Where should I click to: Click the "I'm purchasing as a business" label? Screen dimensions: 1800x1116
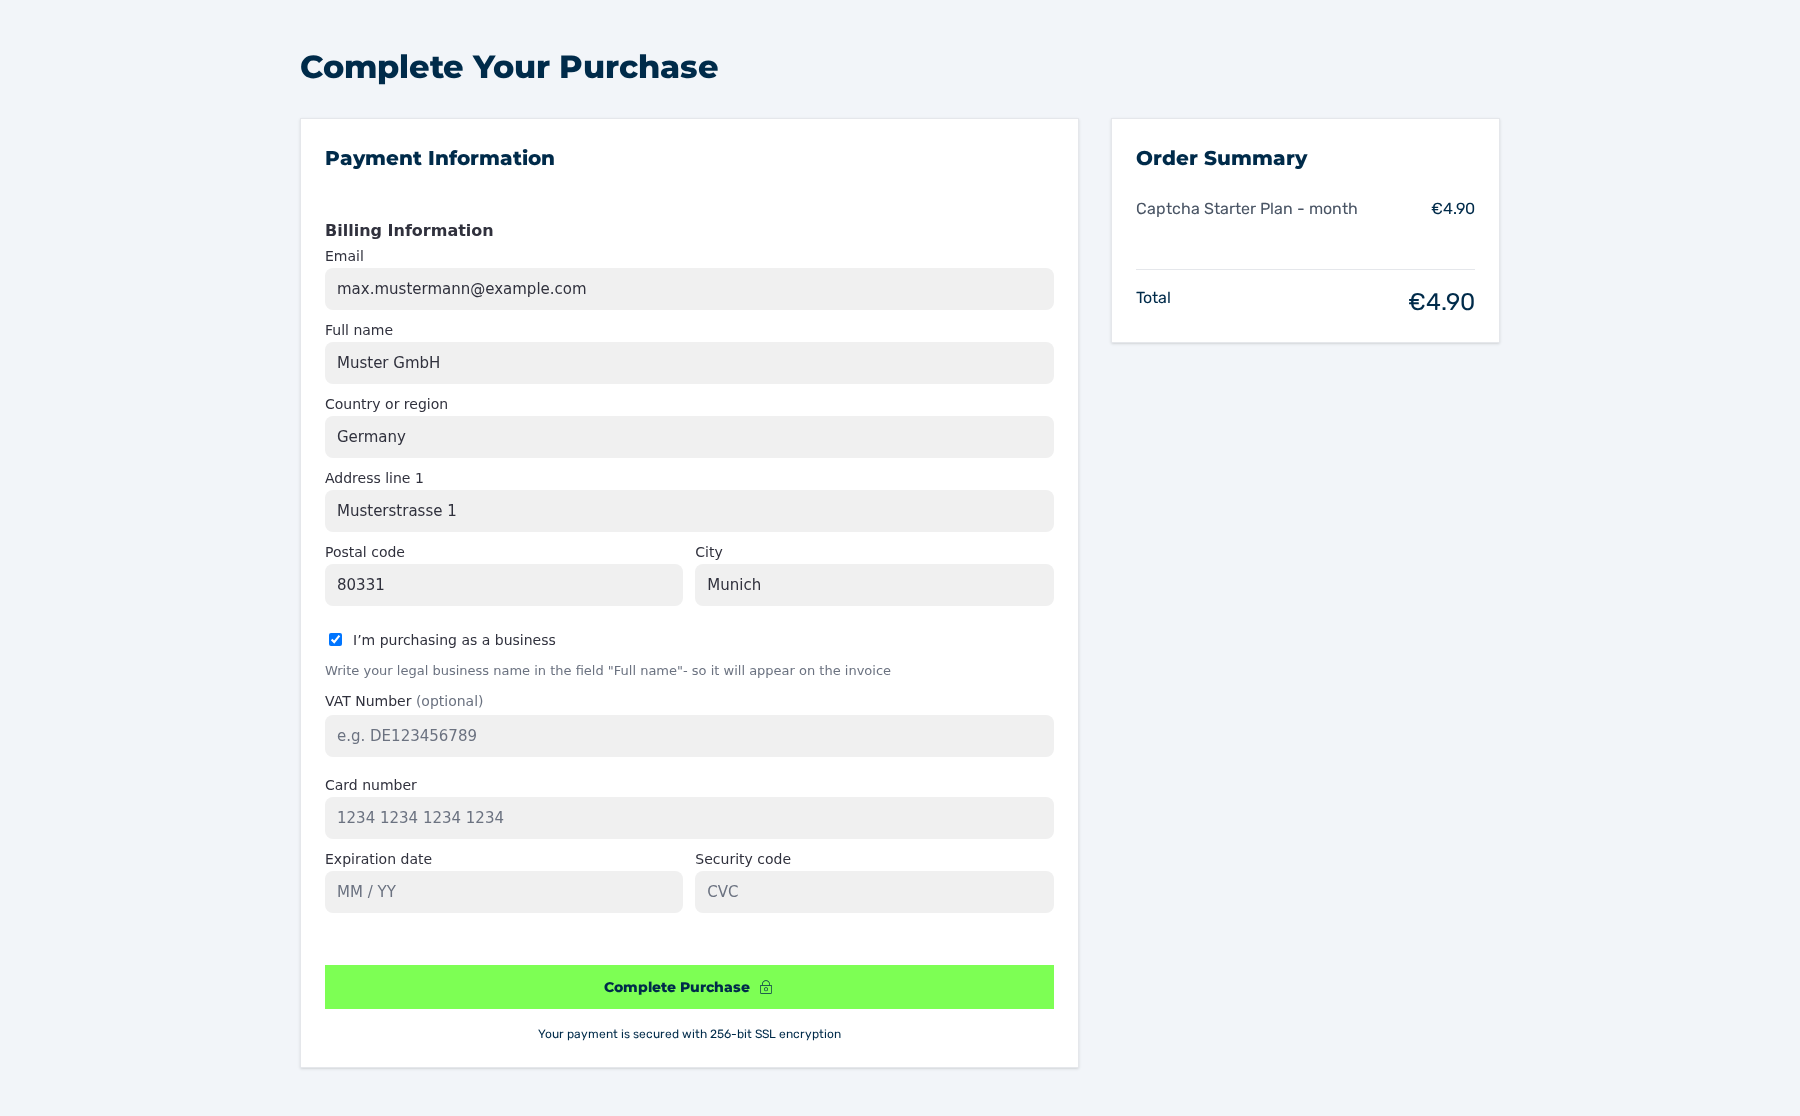[454, 640]
